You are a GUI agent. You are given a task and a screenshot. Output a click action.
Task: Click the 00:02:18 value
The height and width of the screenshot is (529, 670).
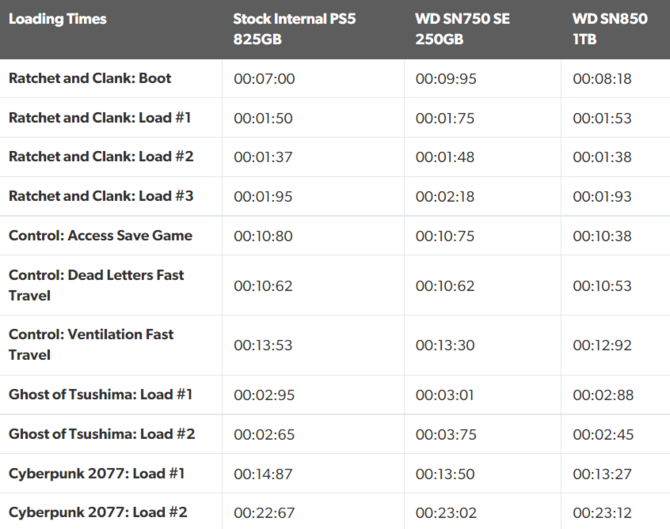[x=445, y=197]
